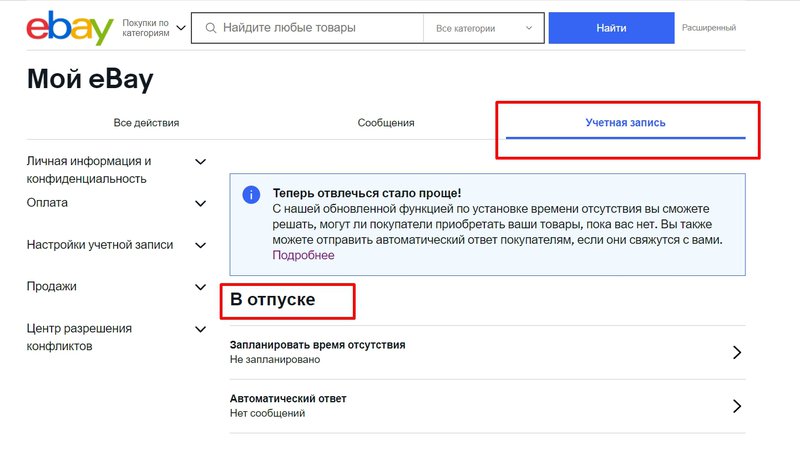The width and height of the screenshot is (800, 466).
Task: Click the Не запланировано status text
Action: (275, 359)
